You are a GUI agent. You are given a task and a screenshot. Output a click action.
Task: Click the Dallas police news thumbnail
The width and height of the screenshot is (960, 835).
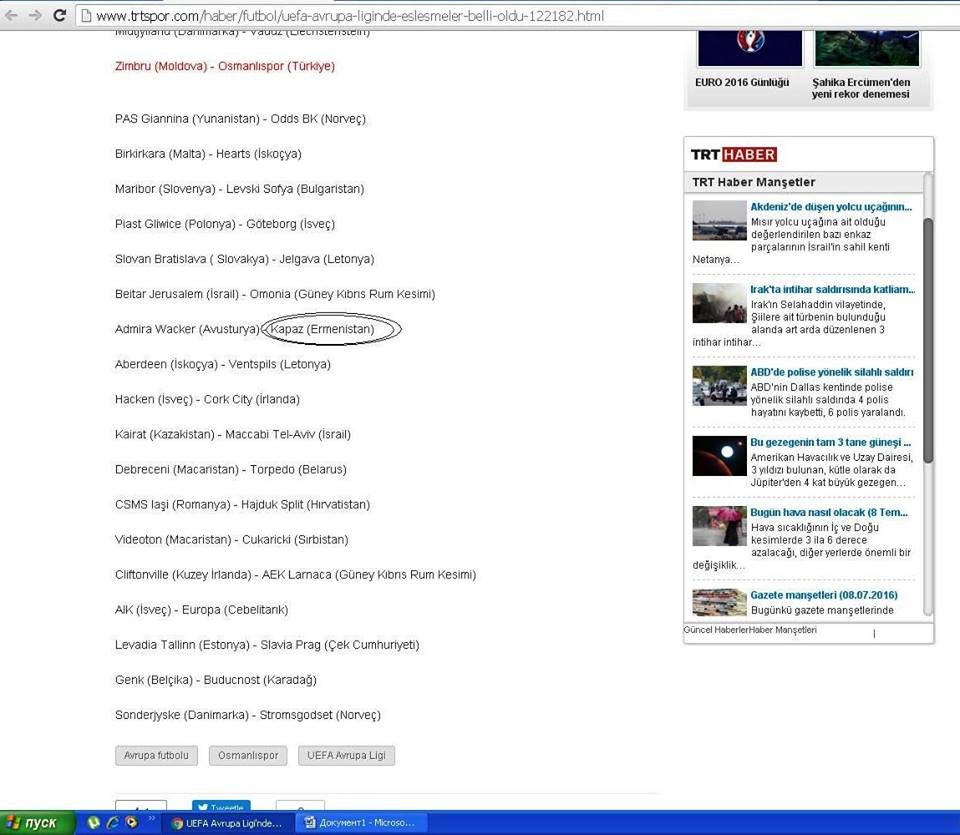click(719, 386)
